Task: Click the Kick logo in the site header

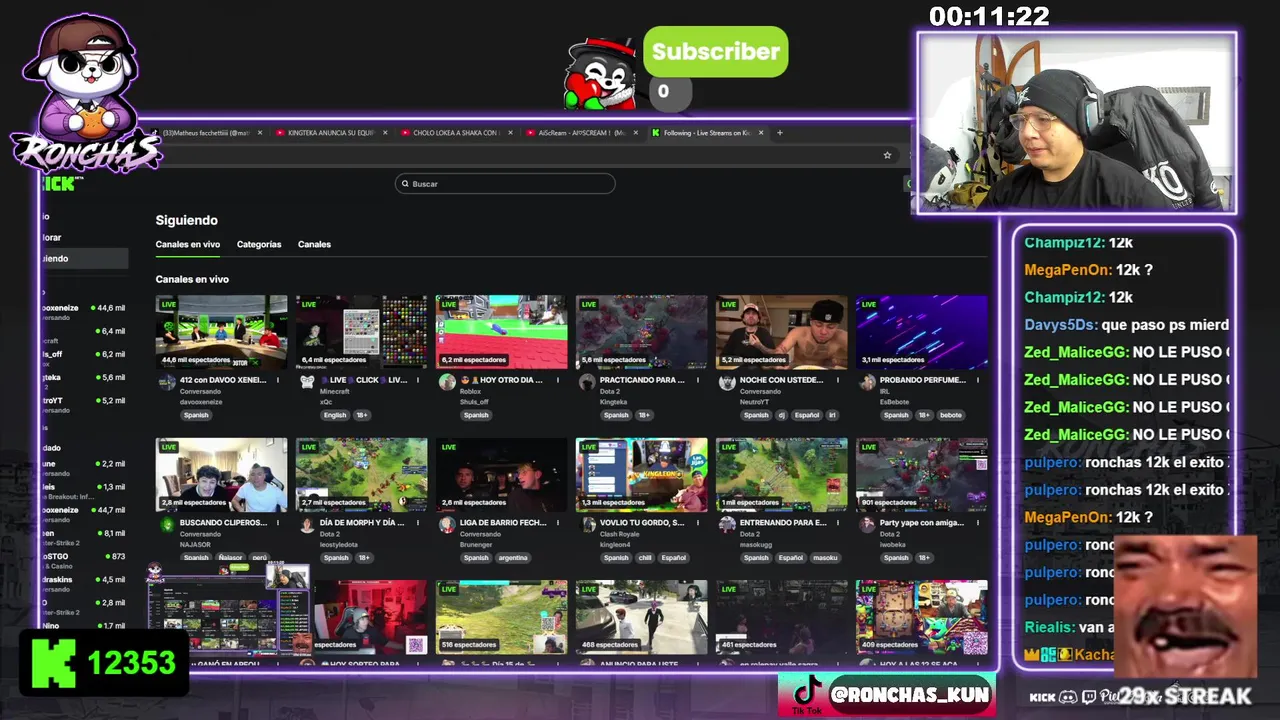Action: click(58, 184)
